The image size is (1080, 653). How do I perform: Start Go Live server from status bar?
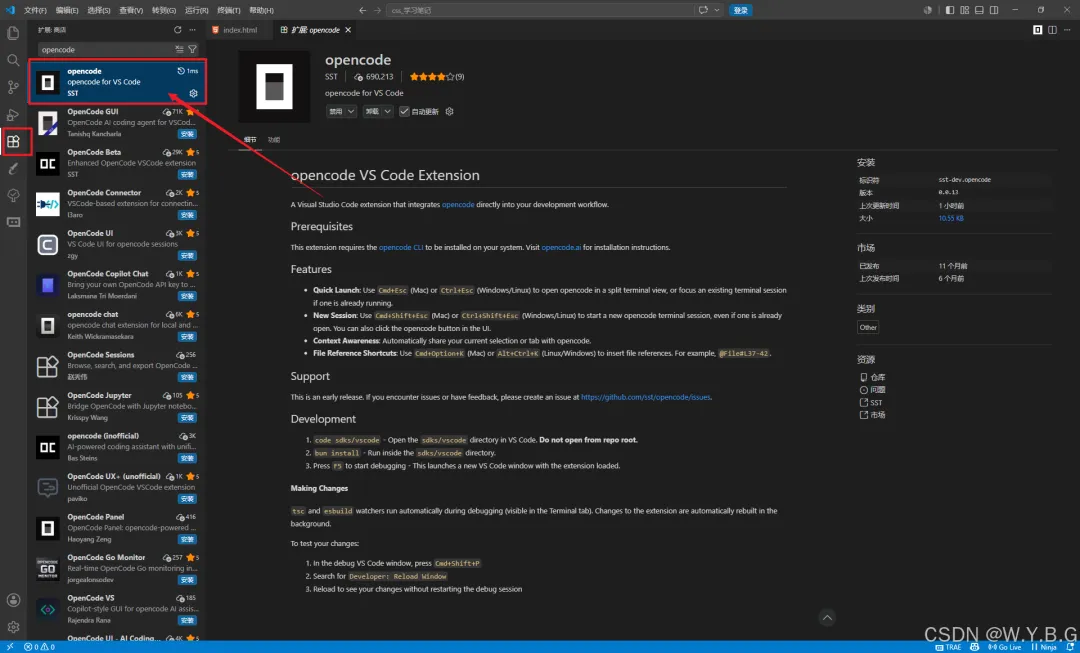pos(1005,647)
